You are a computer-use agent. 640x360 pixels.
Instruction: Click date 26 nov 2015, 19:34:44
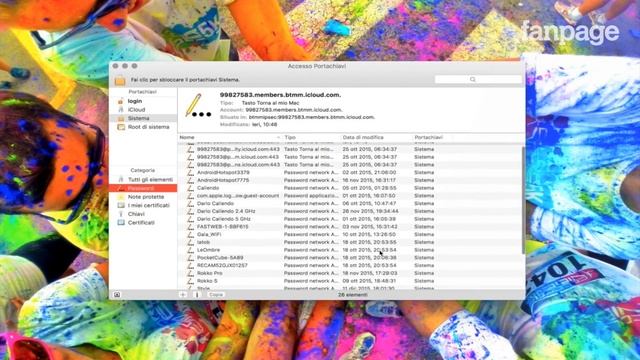(370, 211)
